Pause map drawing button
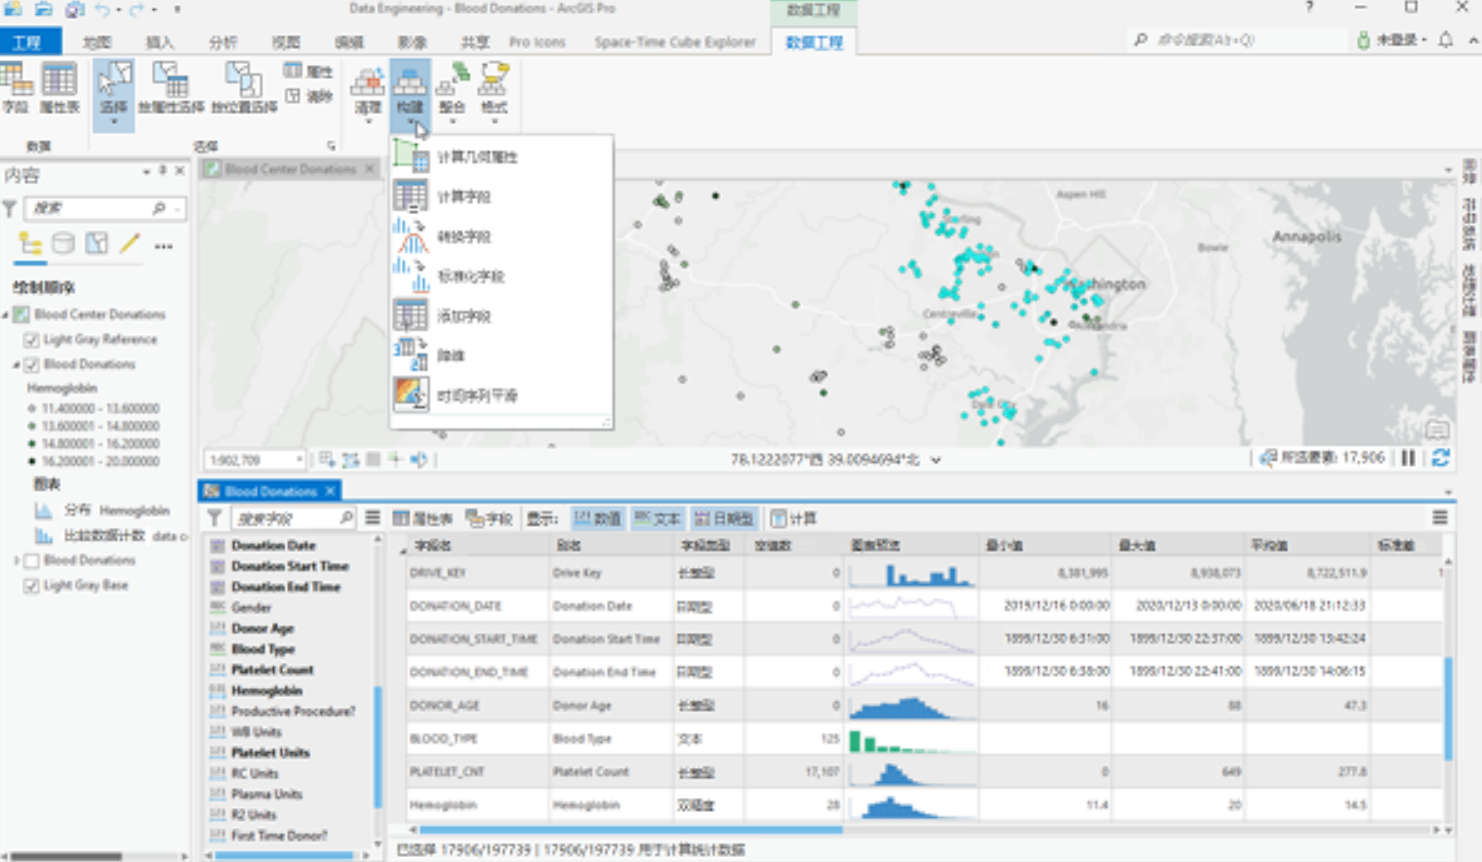The height and width of the screenshot is (862, 1482). coord(1409,458)
